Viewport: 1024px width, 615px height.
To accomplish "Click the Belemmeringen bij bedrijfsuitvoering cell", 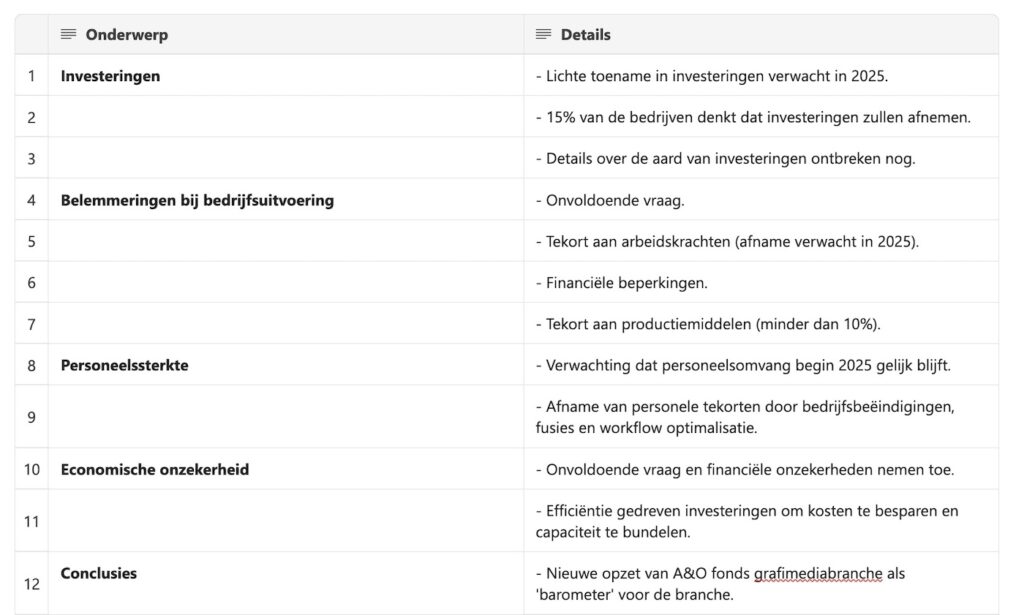I will tap(285, 200).
